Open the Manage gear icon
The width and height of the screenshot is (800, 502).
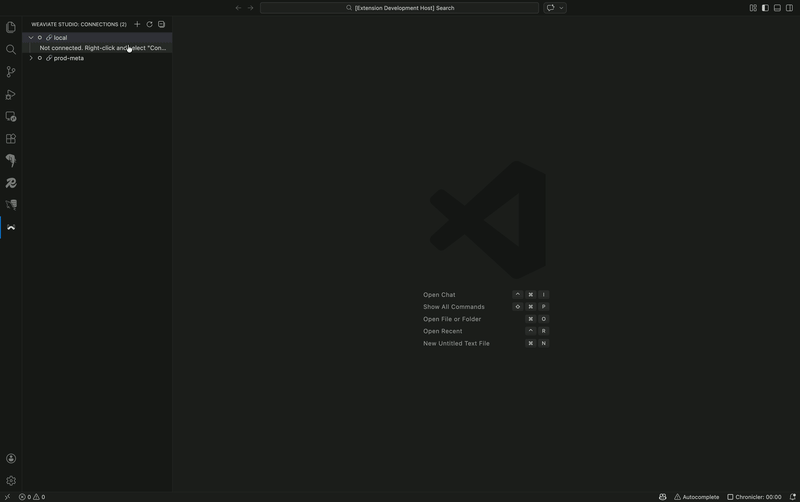click(11, 481)
